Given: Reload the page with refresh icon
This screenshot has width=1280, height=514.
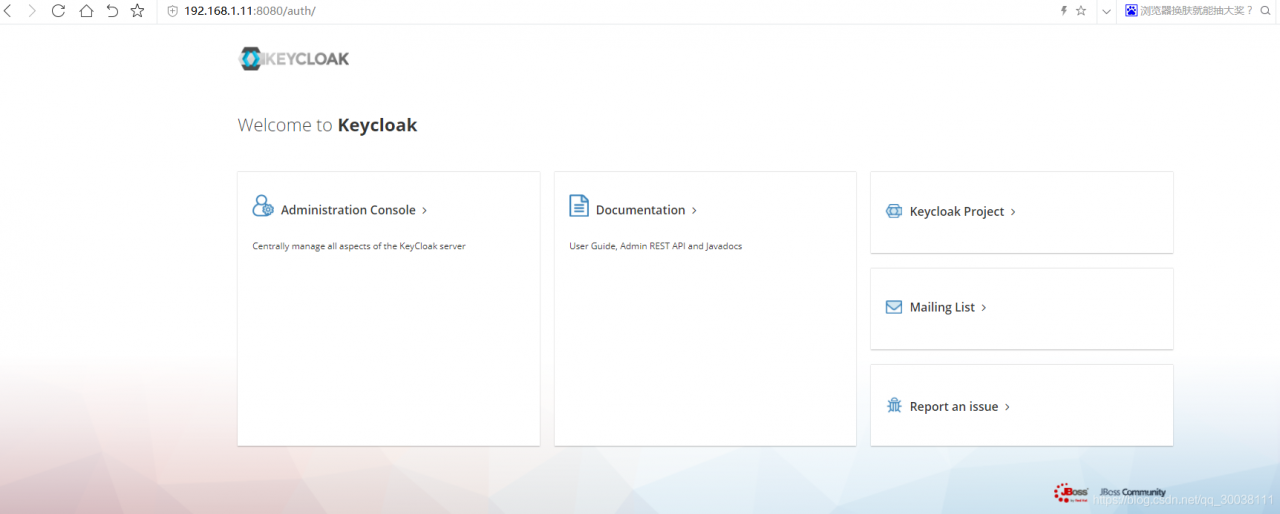Looking at the screenshot, I should 58,11.
